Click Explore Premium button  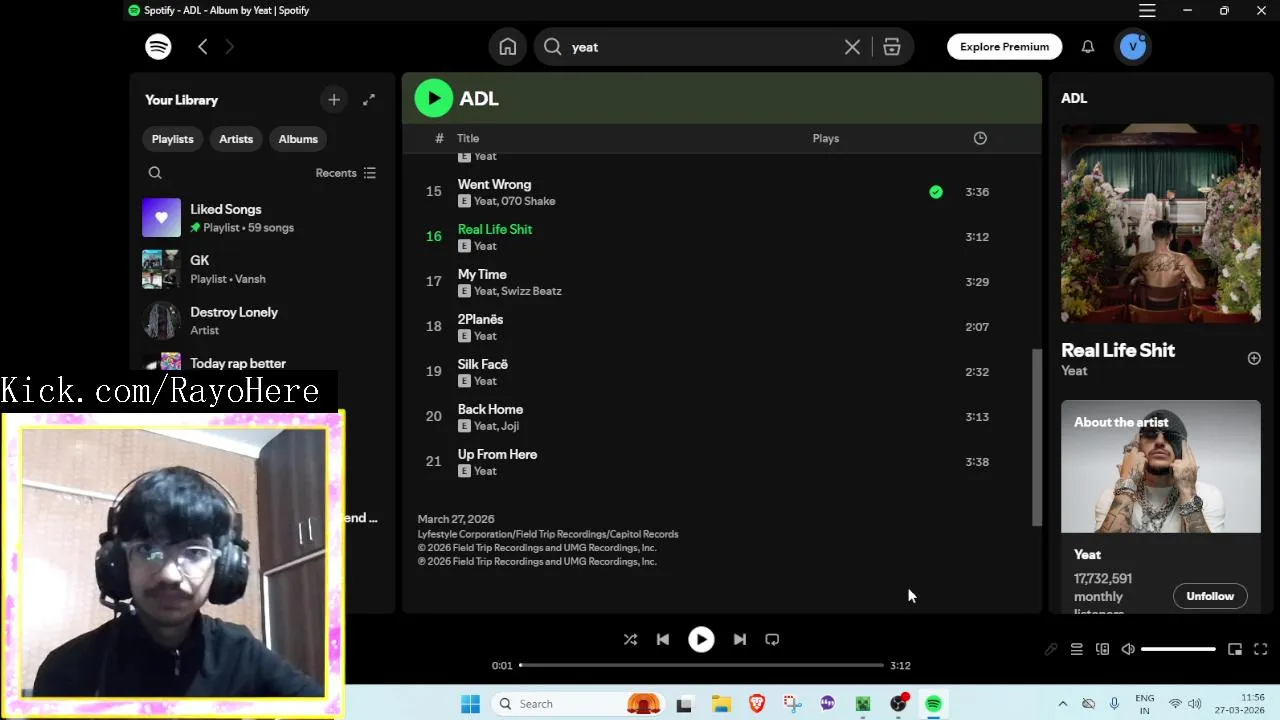[x=1004, y=47]
